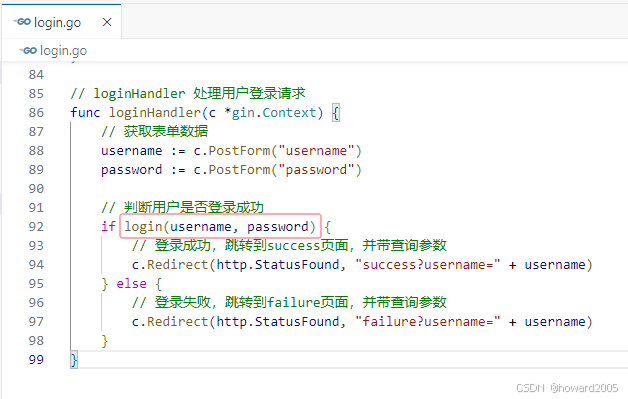
Task: Select the login.go editor tab
Action: [61, 22]
